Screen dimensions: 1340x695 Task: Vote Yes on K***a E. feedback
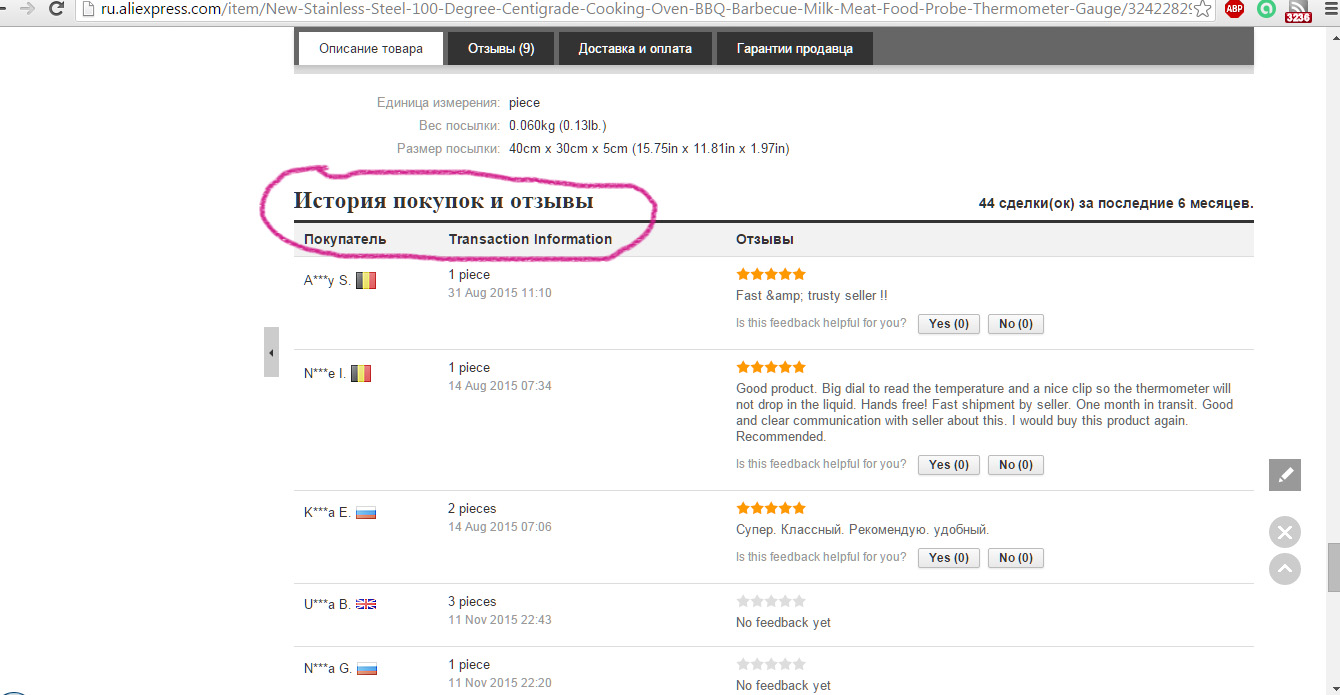(948, 558)
